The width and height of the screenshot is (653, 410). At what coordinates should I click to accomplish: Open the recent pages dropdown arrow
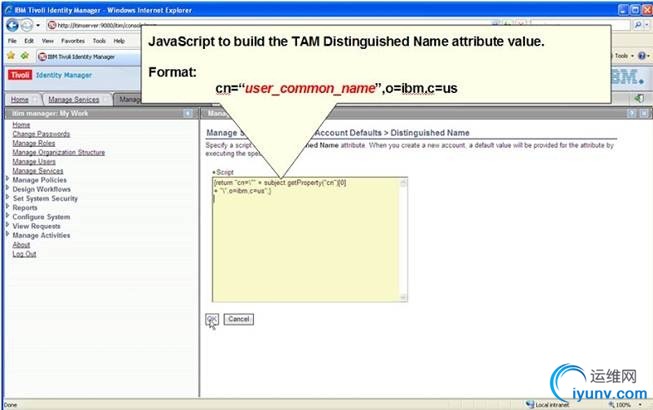pyautogui.click(x=38, y=25)
